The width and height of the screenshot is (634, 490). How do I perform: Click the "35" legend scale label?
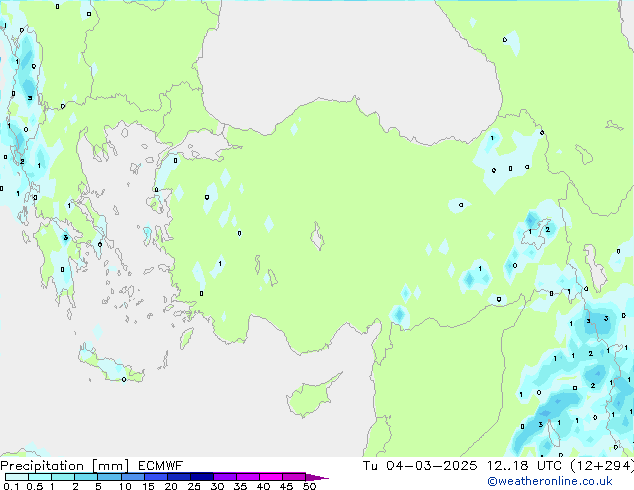pos(240,486)
